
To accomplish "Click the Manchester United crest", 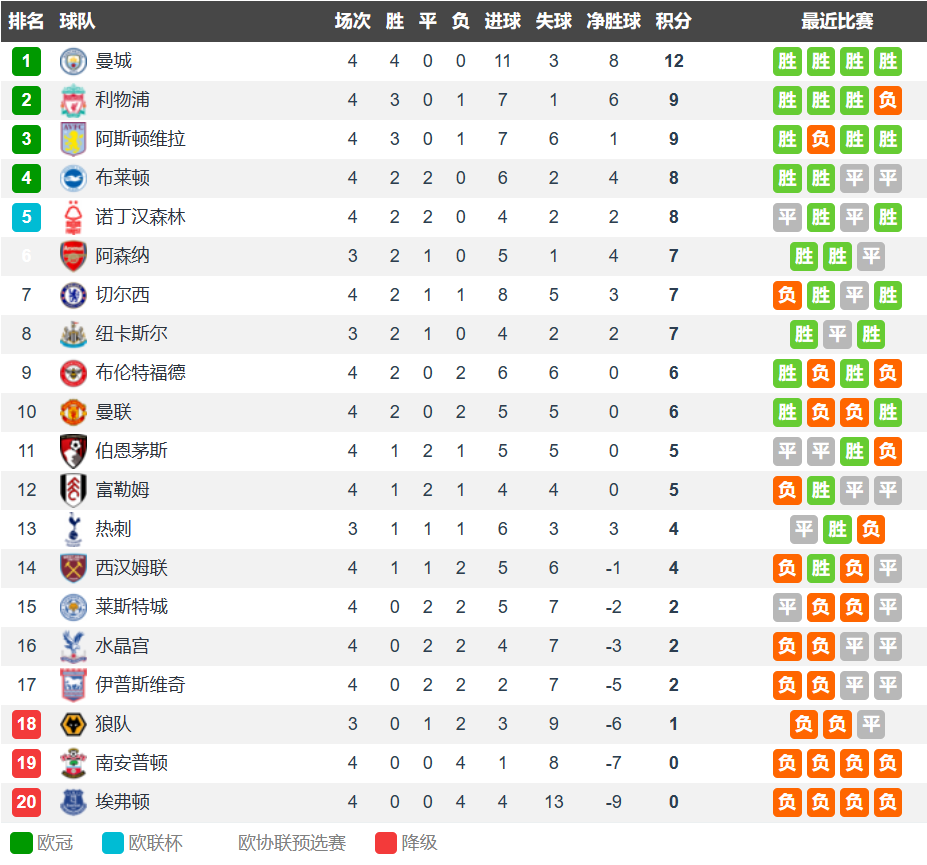I will tap(73, 412).
